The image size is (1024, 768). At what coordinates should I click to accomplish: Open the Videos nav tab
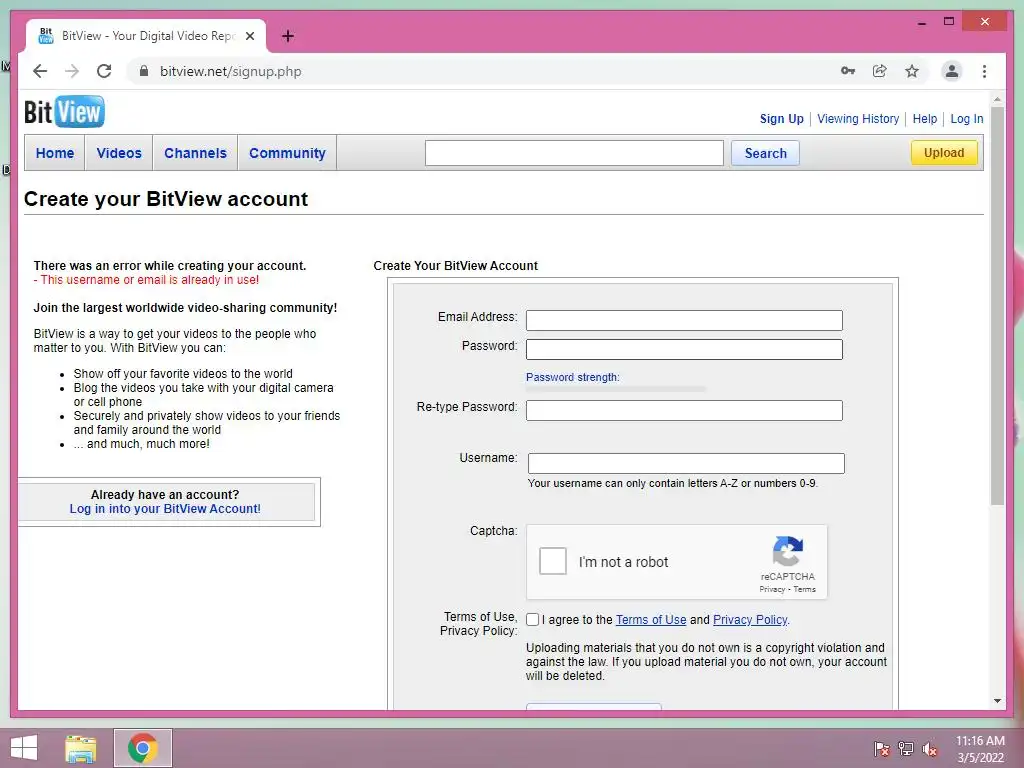(119, 153)
